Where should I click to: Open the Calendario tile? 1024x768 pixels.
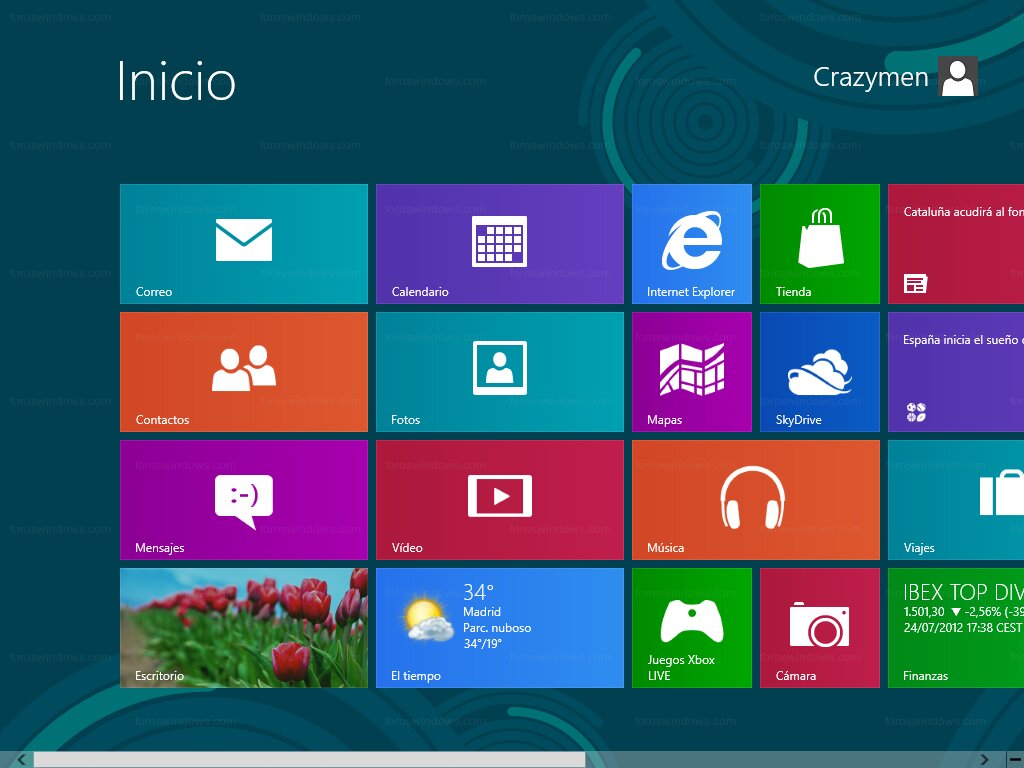click(x=500, y=244)
